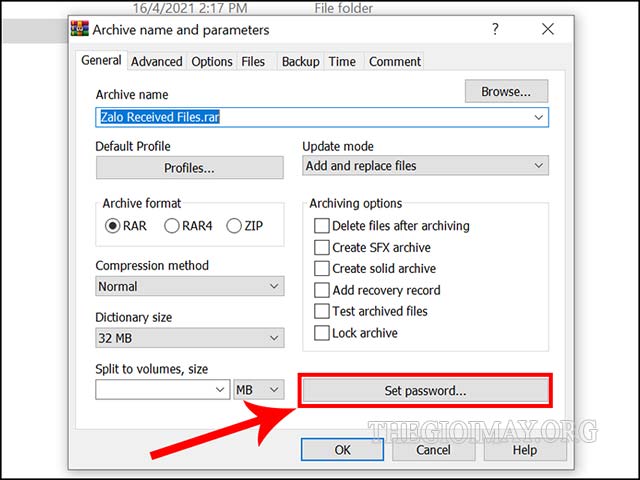Choose the RAR4 archive format

(x=171, y=226)
